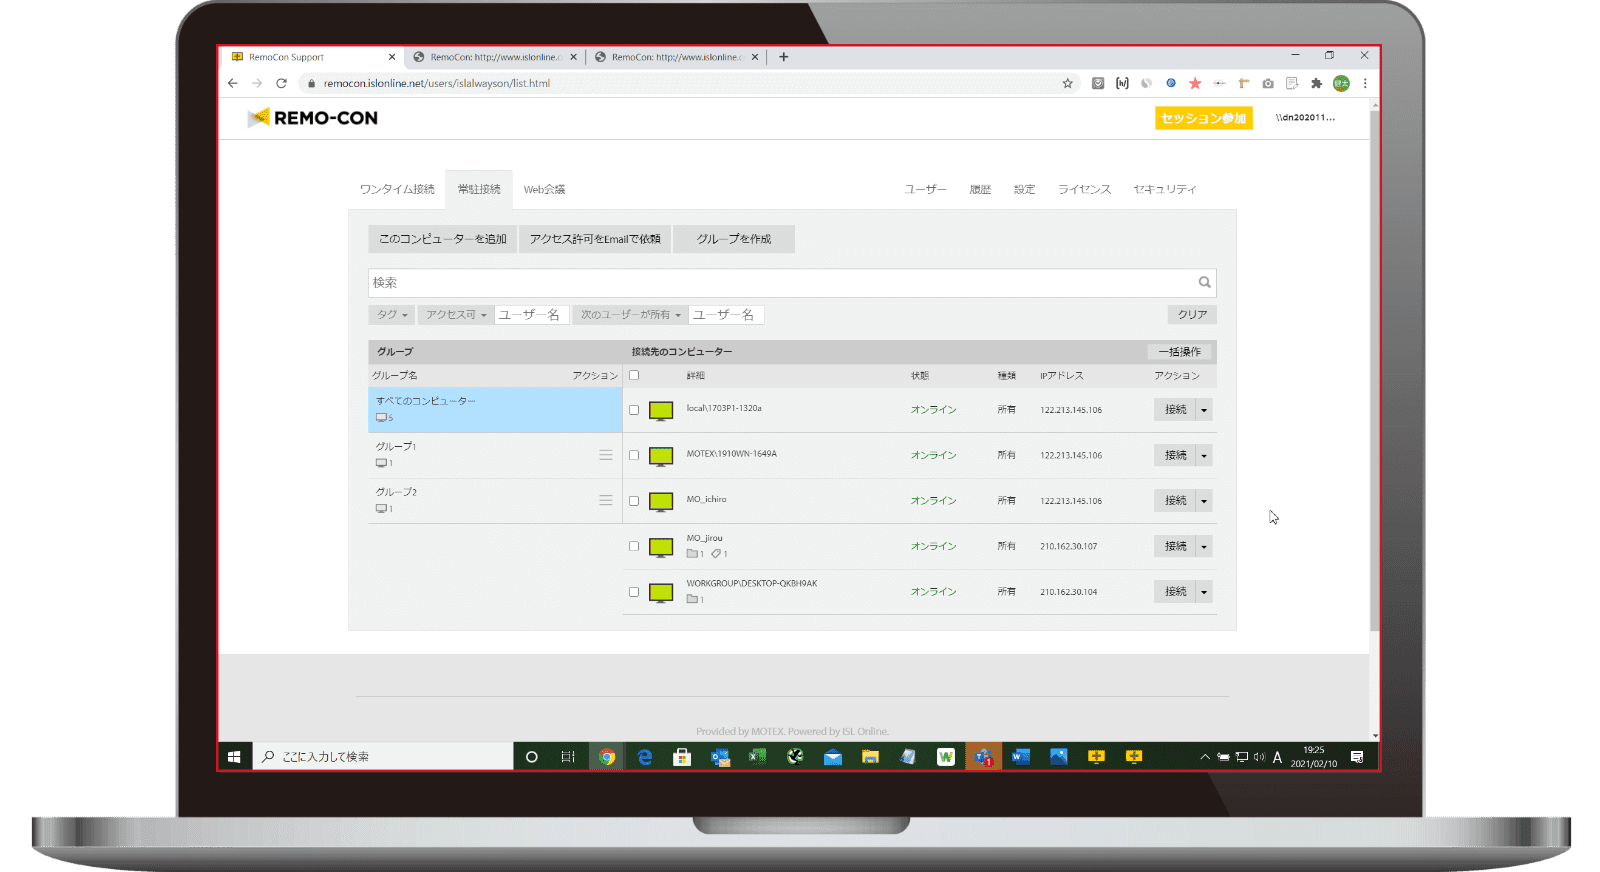Open Chrome from the taskbar
The height and width of the screenshot is (872, 1600).
(606, 757)
